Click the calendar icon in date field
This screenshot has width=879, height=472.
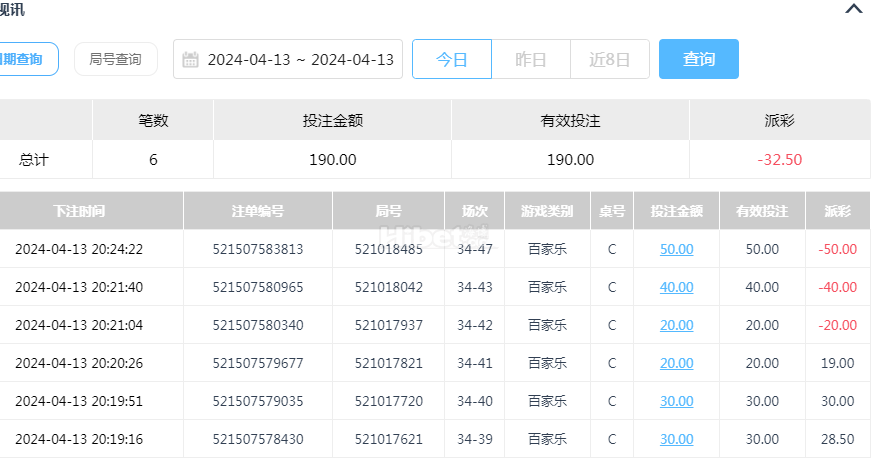(x=191, y=59)
